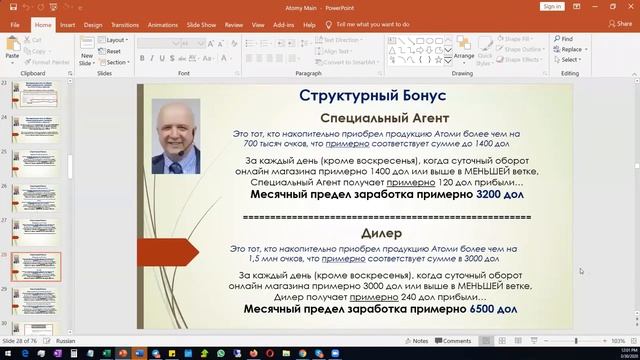Open the Layout dropdown
The image size is (640, 360).
point(113,40)
